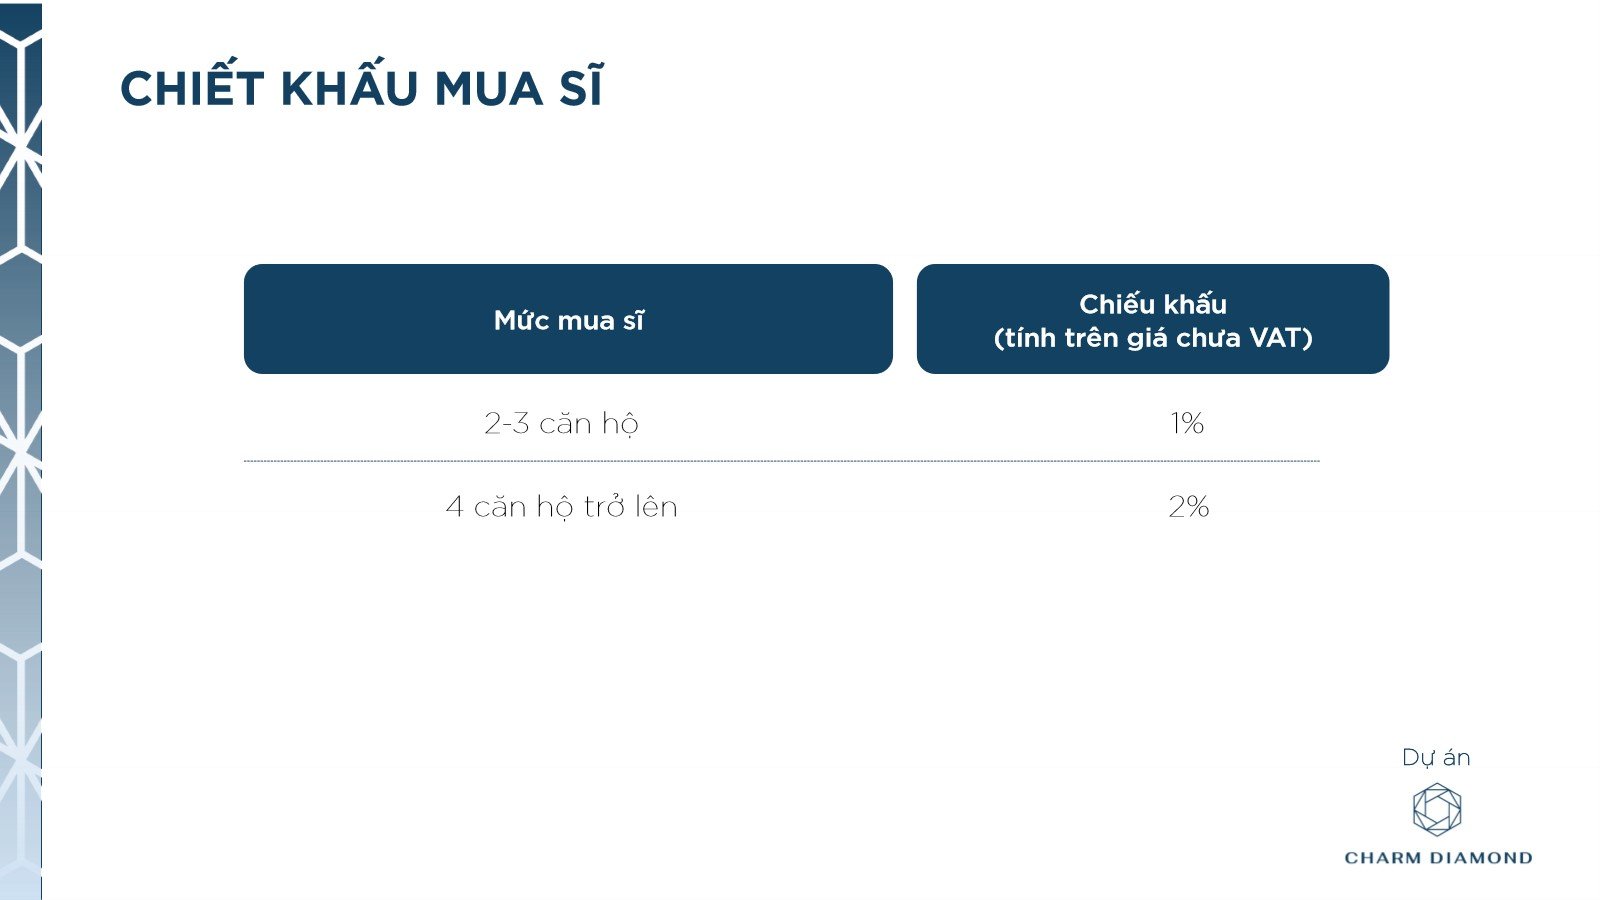Click the word "CHIẾT" in the slide title
The image size is (1600, 900).
click(x=191, y=90)
